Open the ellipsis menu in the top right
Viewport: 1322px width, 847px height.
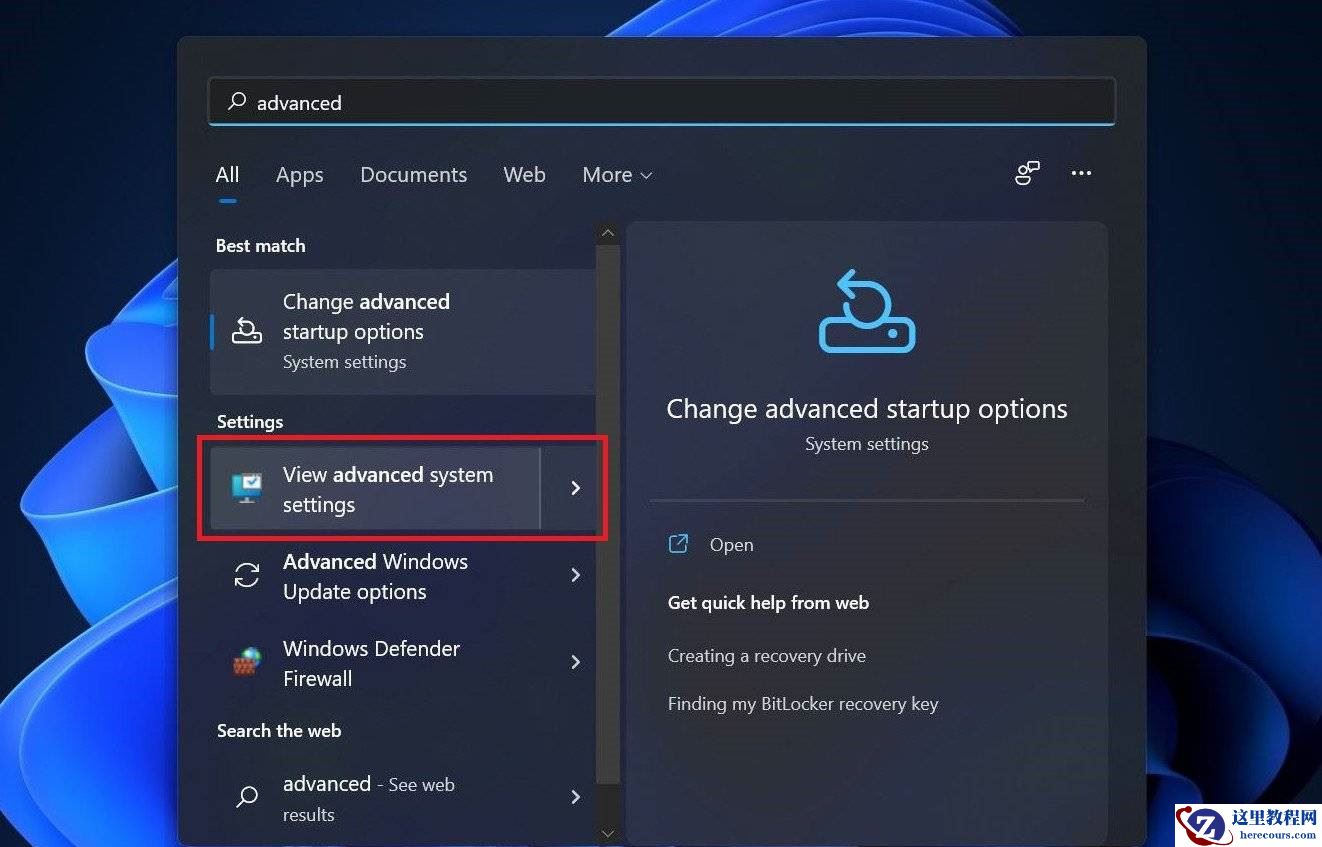click(x=1081, y=173)
